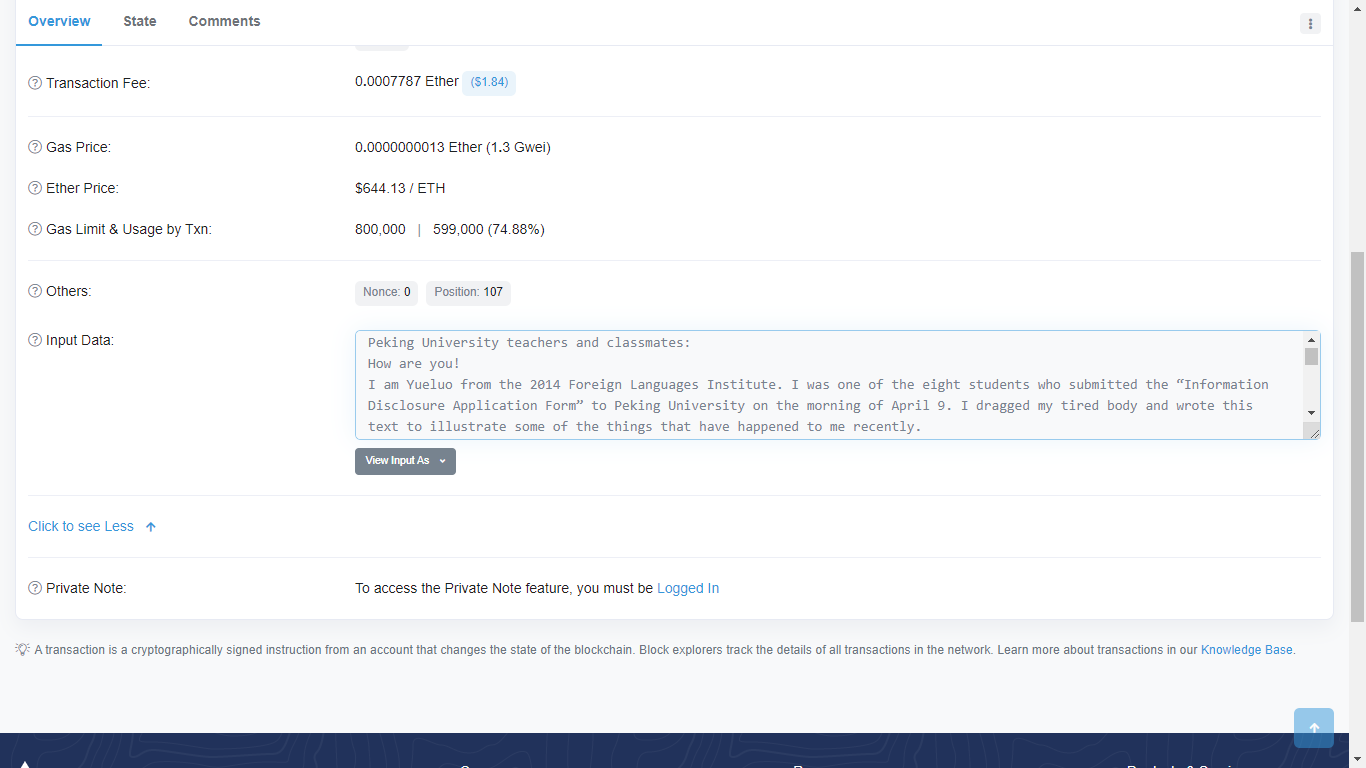This screenshot has width=1366, height=768.
Task: Open the Knowledge Base link
Action: tap(1247, 650)
